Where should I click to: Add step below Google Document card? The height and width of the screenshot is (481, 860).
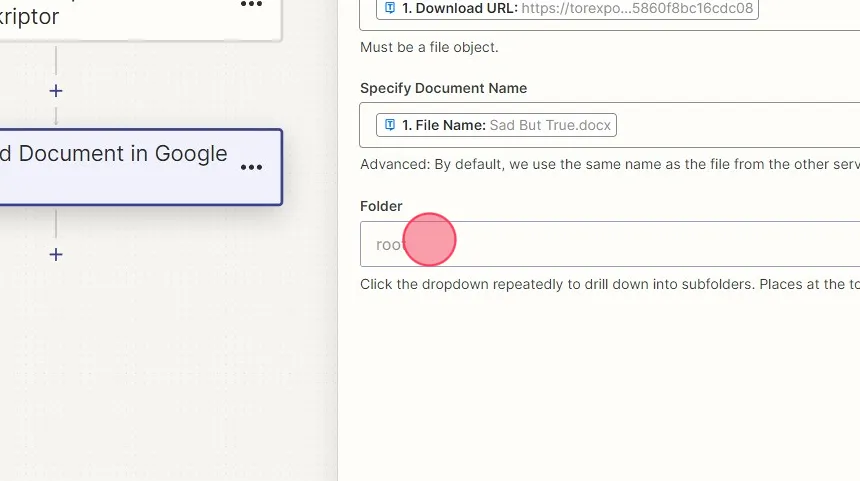pos(55,254)
